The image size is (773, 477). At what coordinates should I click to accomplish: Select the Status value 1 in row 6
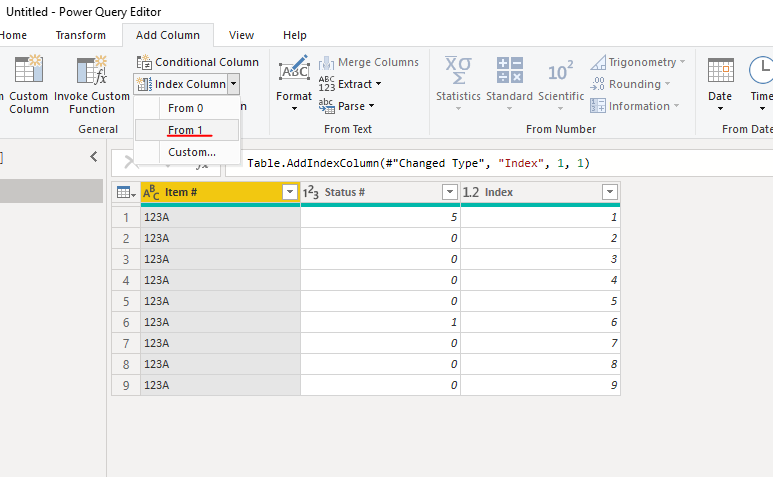pos(380,322)
